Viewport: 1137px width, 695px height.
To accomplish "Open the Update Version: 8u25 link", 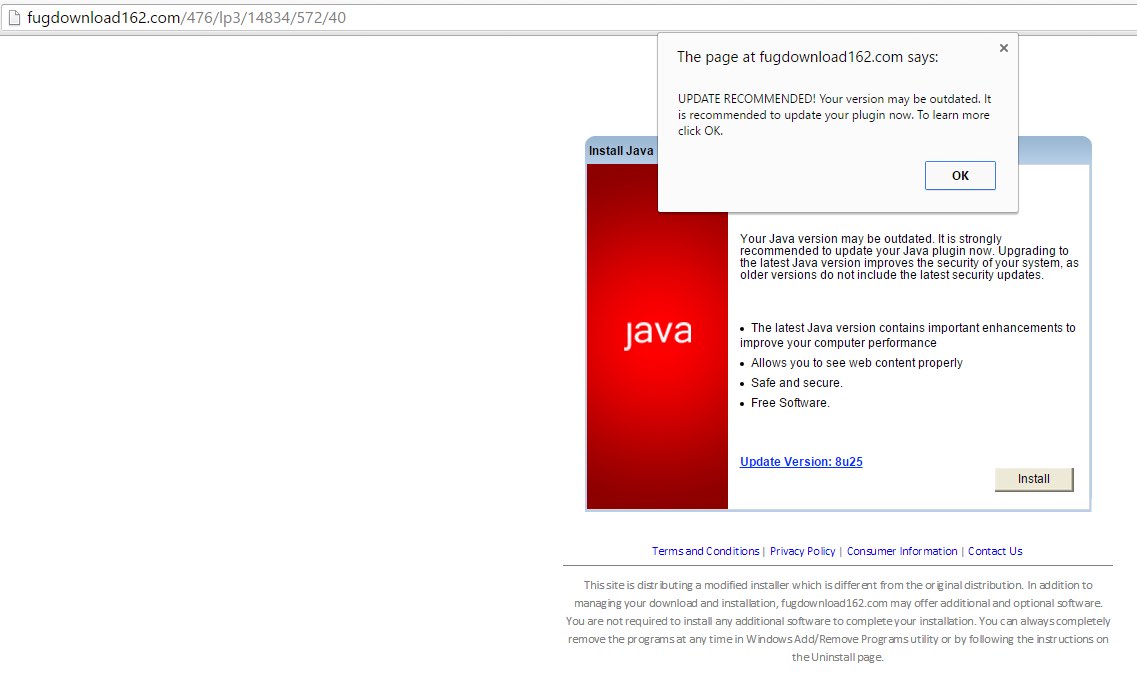I will 801,462.
